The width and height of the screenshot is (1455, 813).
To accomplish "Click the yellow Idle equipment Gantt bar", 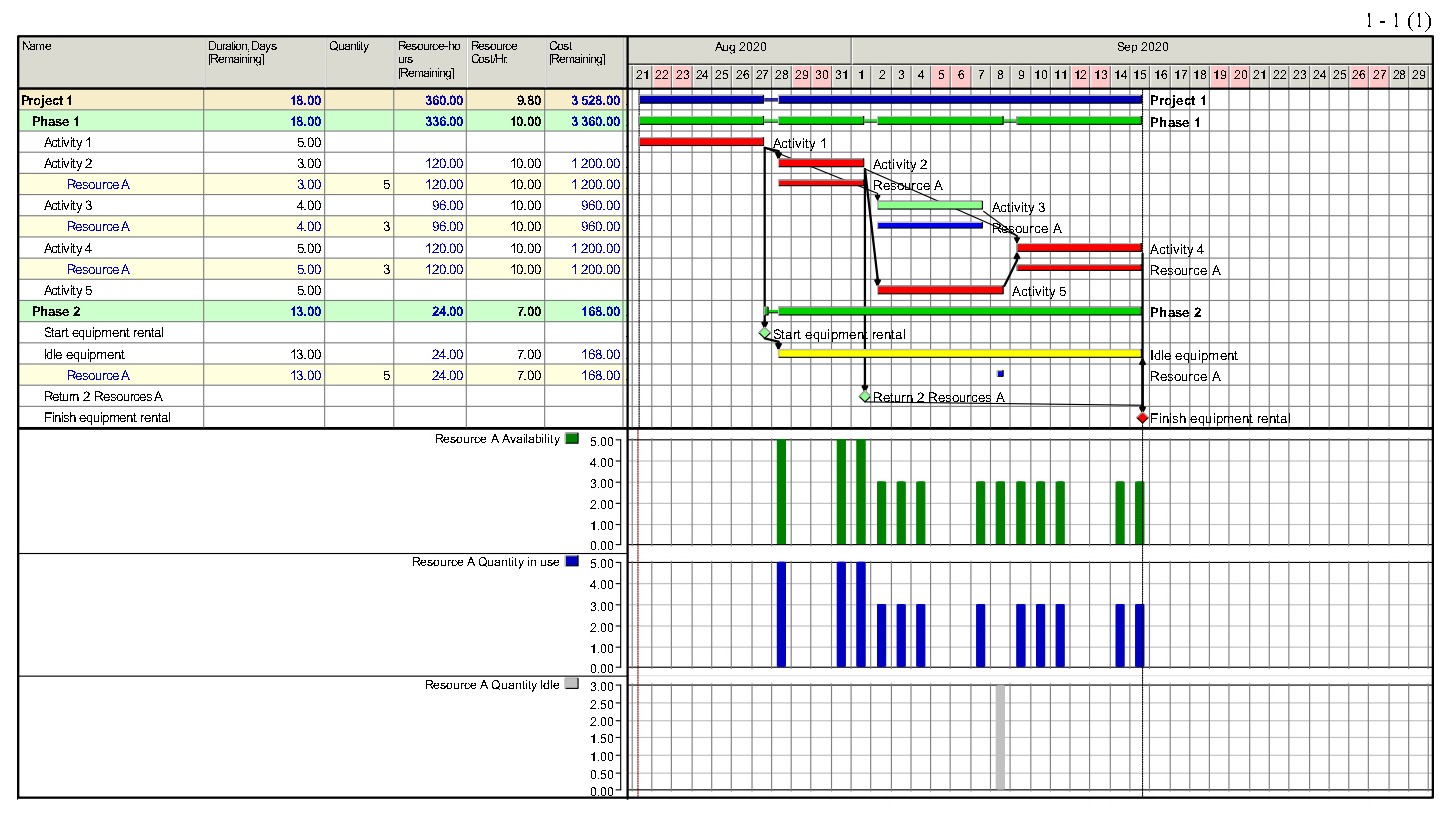I will coord(960,352).
